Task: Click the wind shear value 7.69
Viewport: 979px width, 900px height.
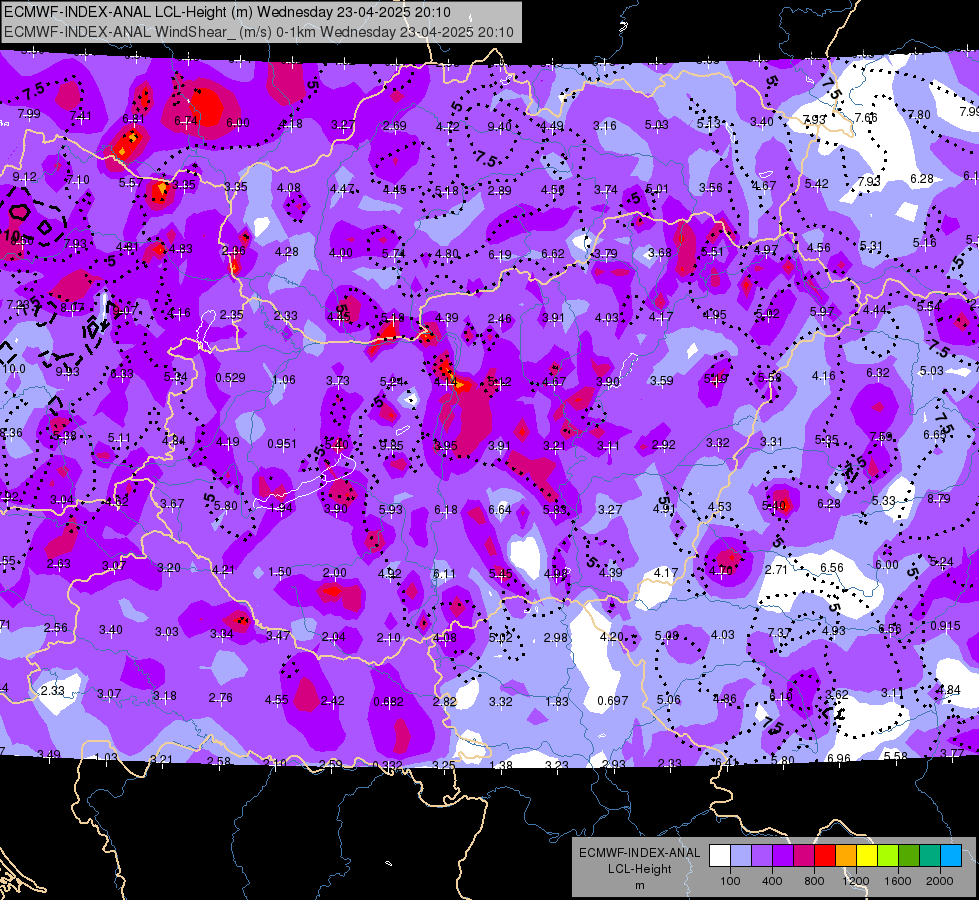Action: pyautogui.click(x=881, y=436)
